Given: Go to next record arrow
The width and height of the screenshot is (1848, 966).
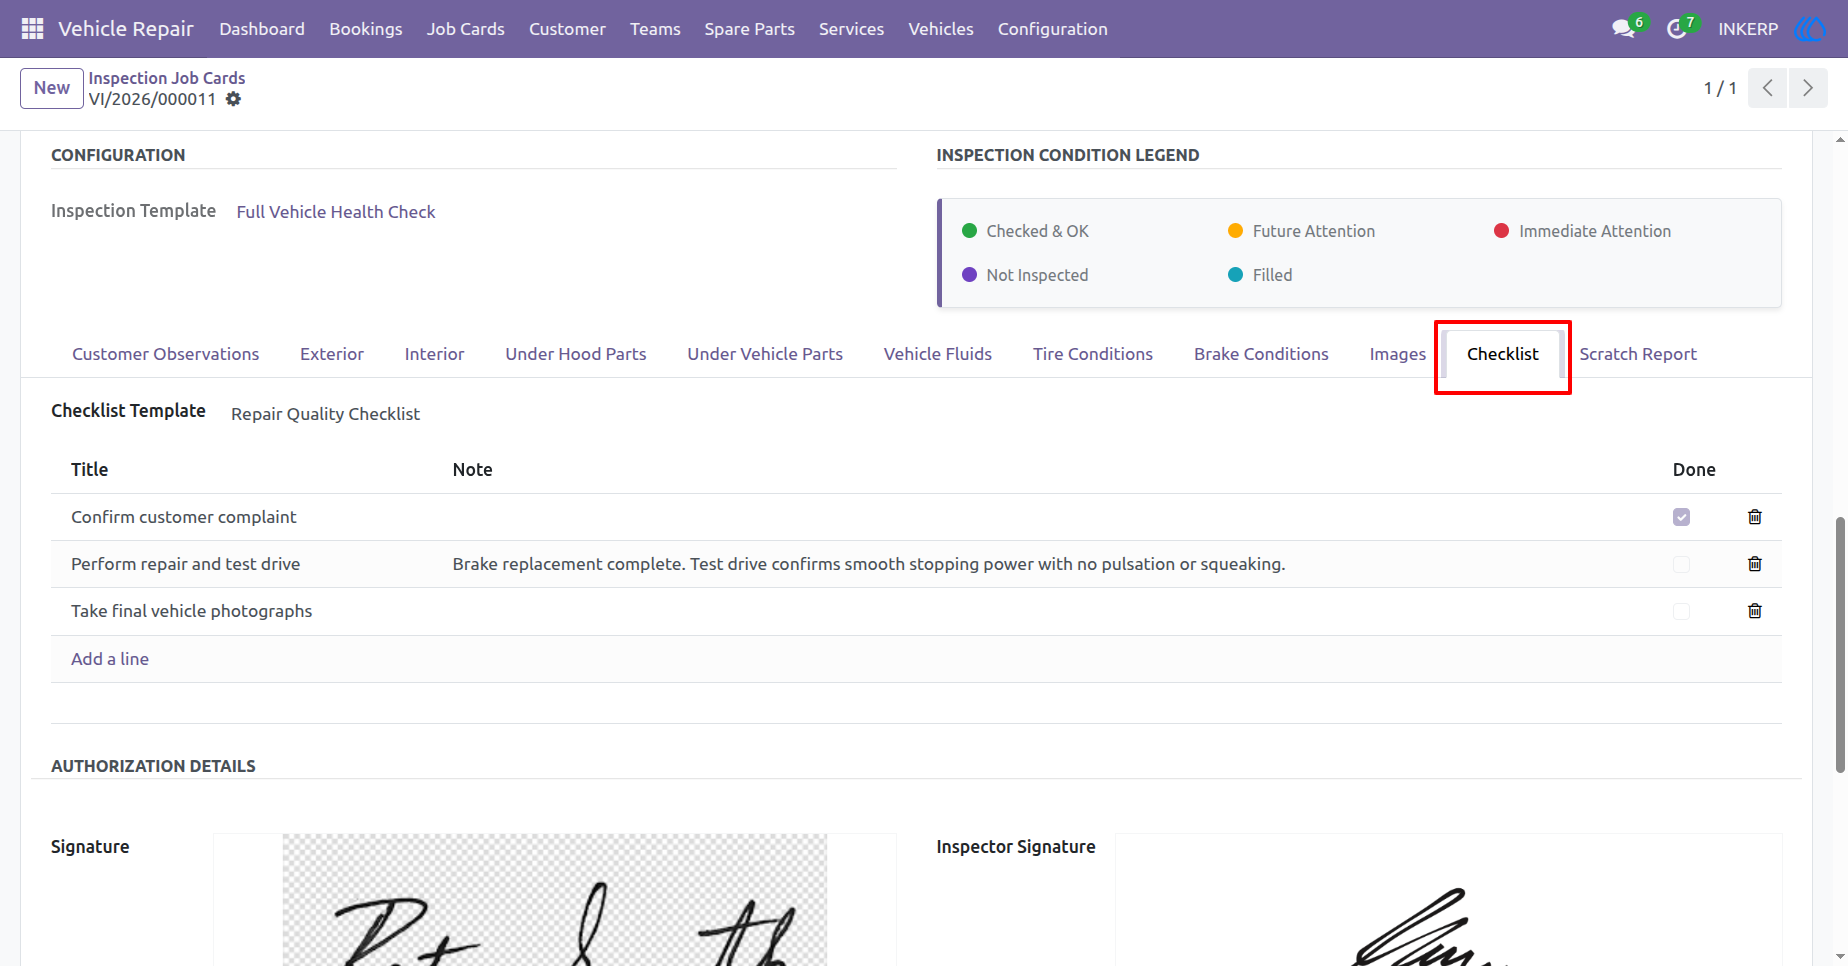Looking at the screenshot, I should [x=1808, y=88].
